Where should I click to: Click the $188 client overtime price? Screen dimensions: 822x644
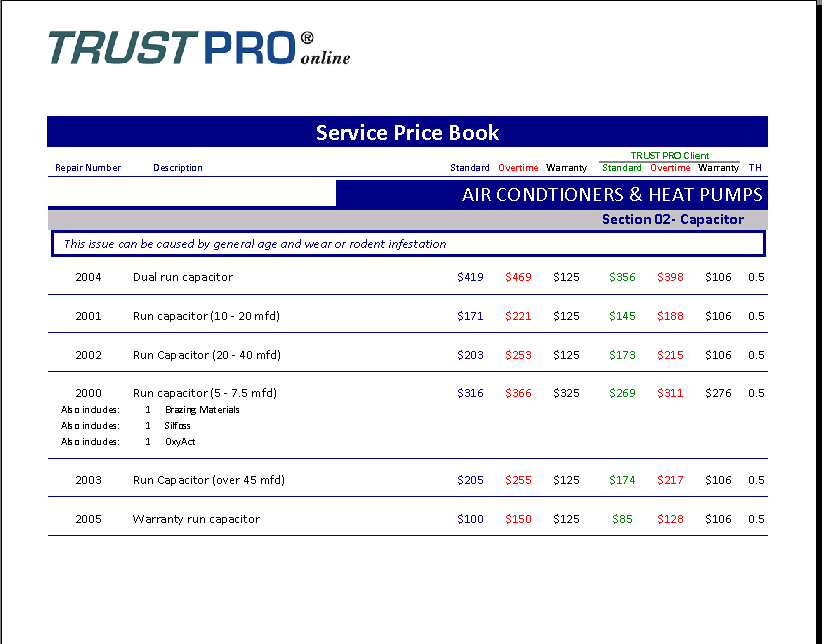pos(670,316)
